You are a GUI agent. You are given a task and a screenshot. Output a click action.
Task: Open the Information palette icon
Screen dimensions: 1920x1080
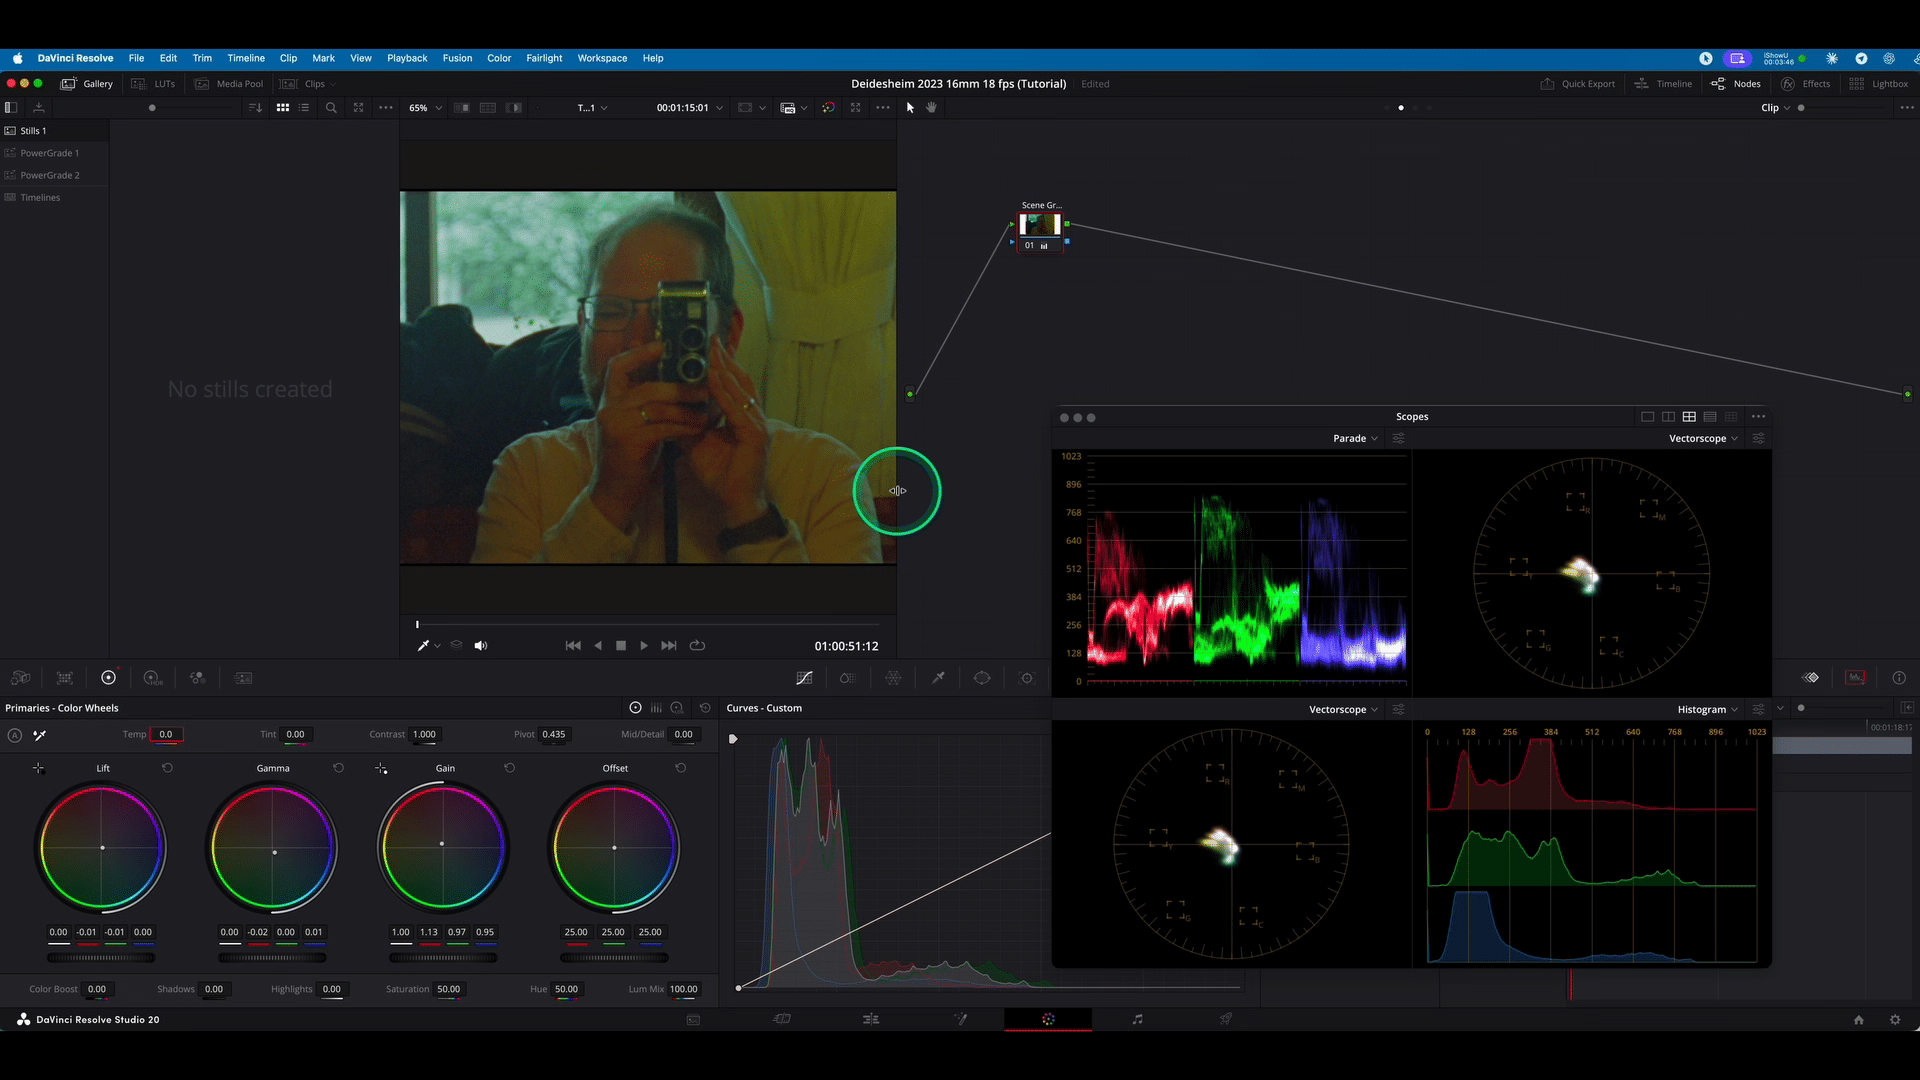pyautogui.click(x=1899, y=678)
